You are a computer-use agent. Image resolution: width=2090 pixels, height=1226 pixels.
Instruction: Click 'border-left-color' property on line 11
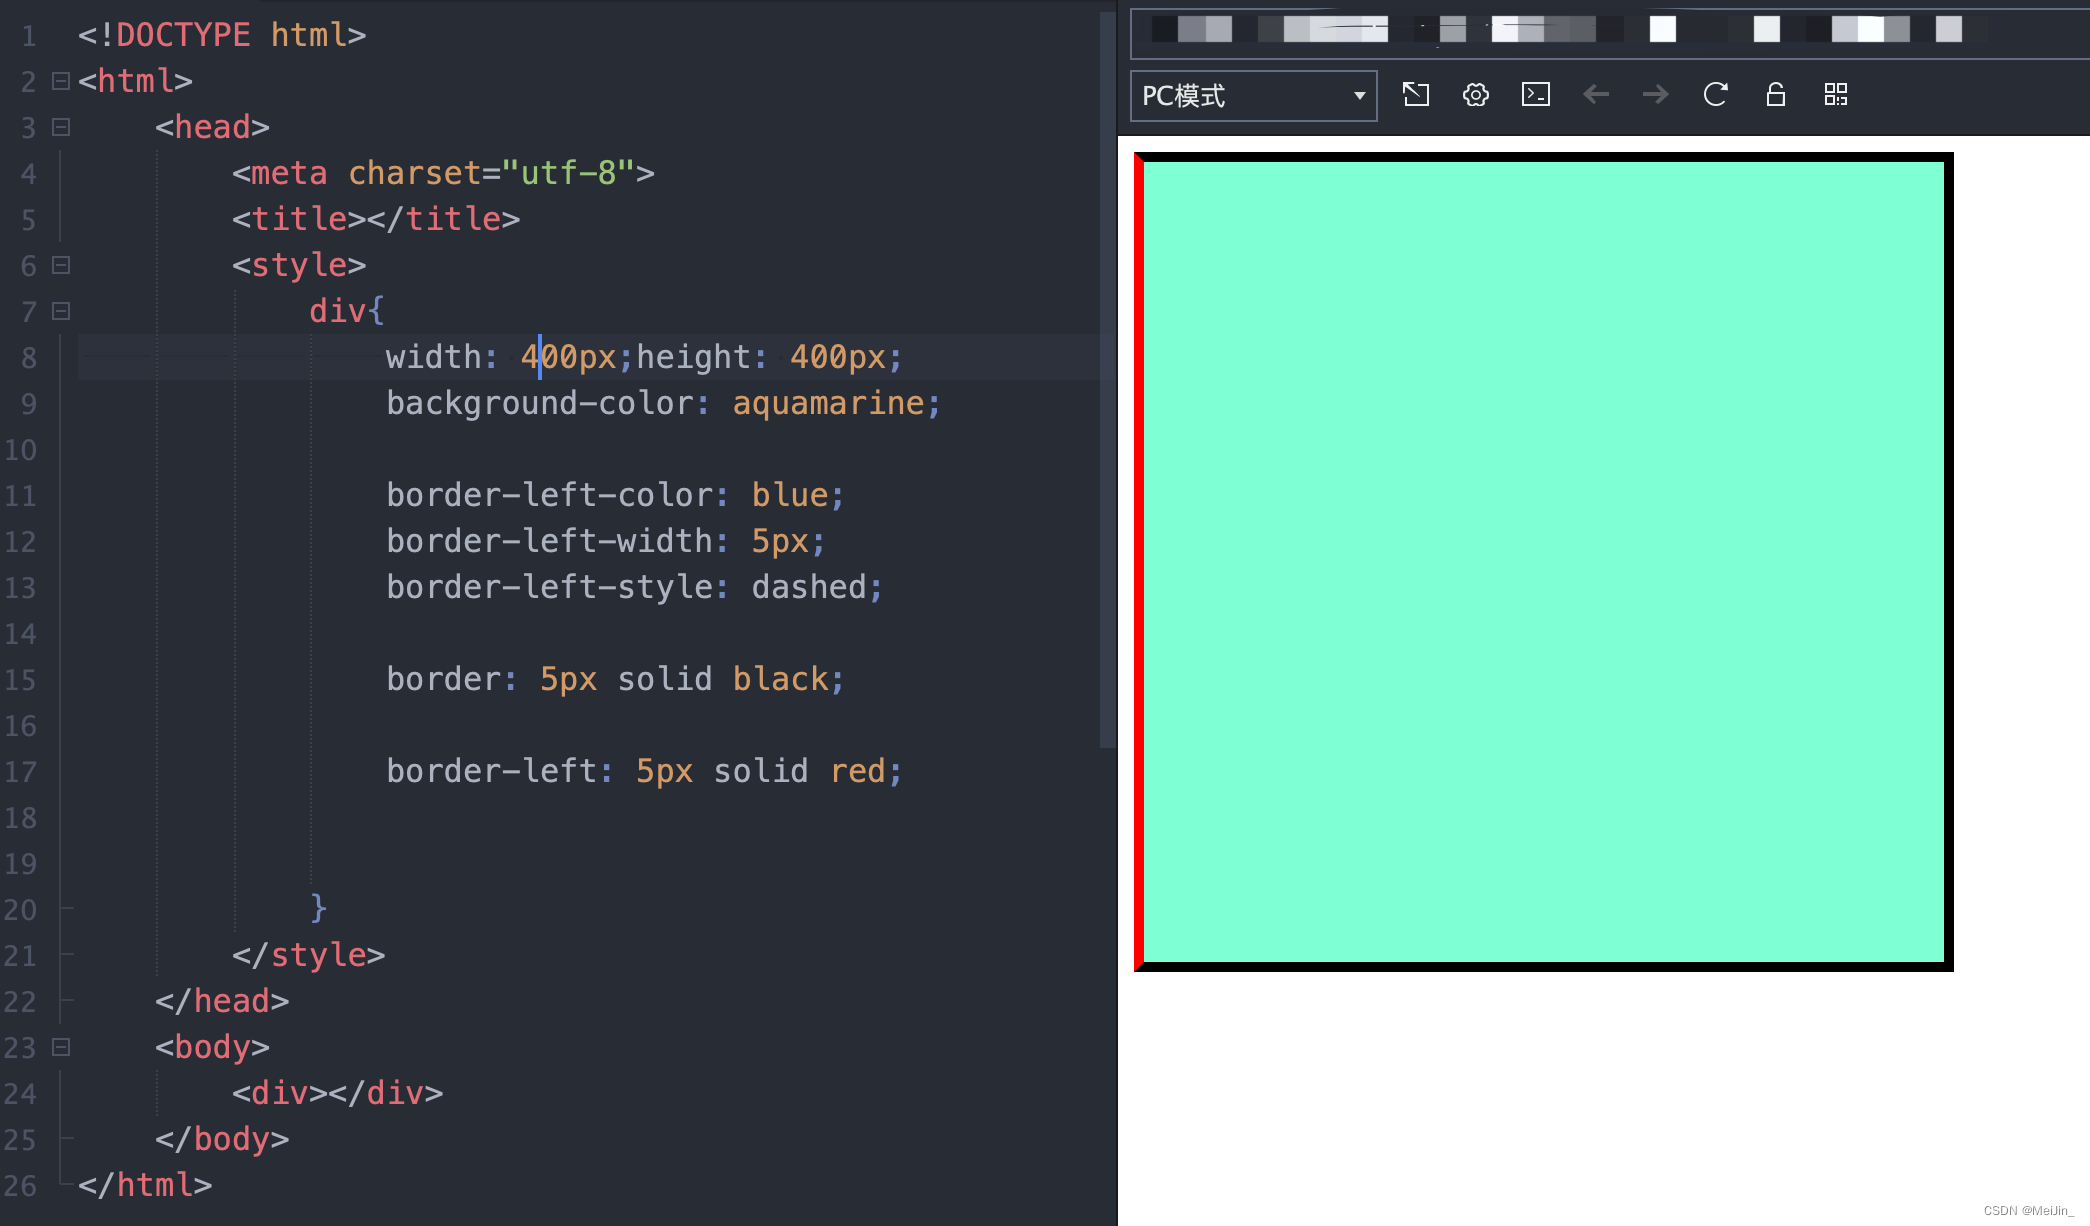point(549,495)
